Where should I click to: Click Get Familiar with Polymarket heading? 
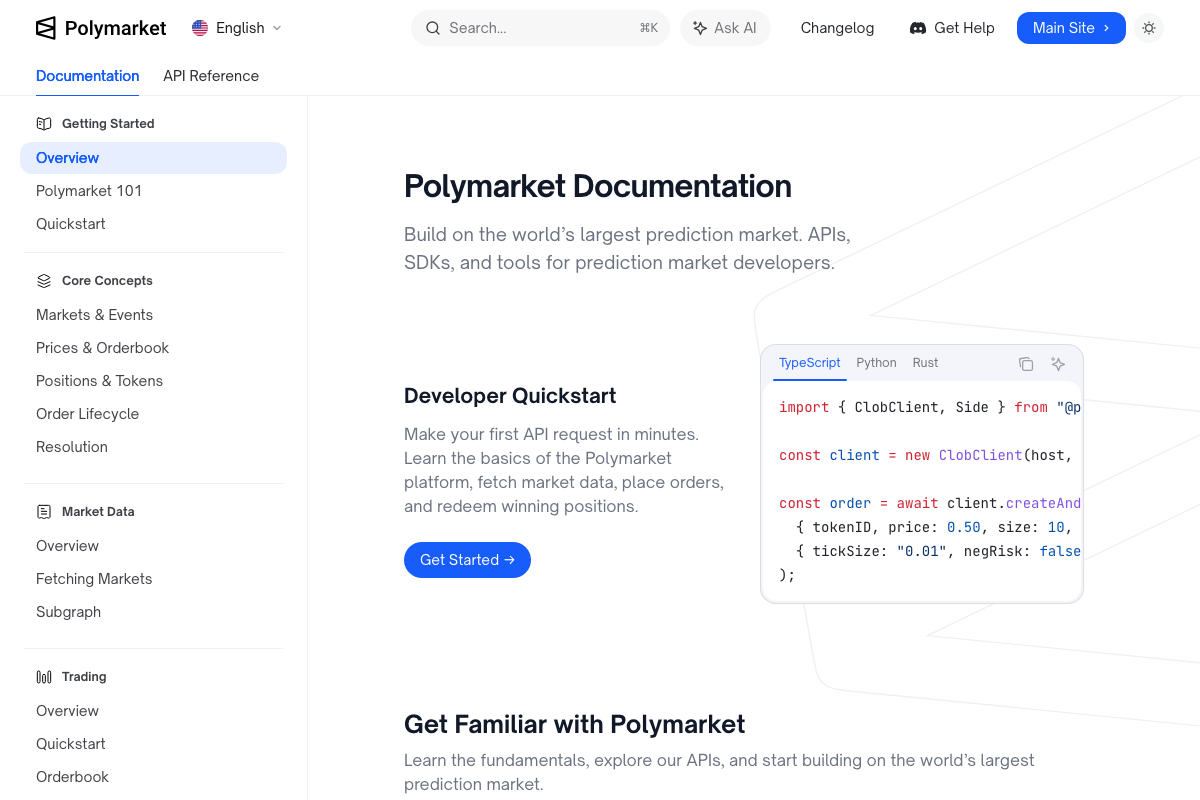(575, 724)
